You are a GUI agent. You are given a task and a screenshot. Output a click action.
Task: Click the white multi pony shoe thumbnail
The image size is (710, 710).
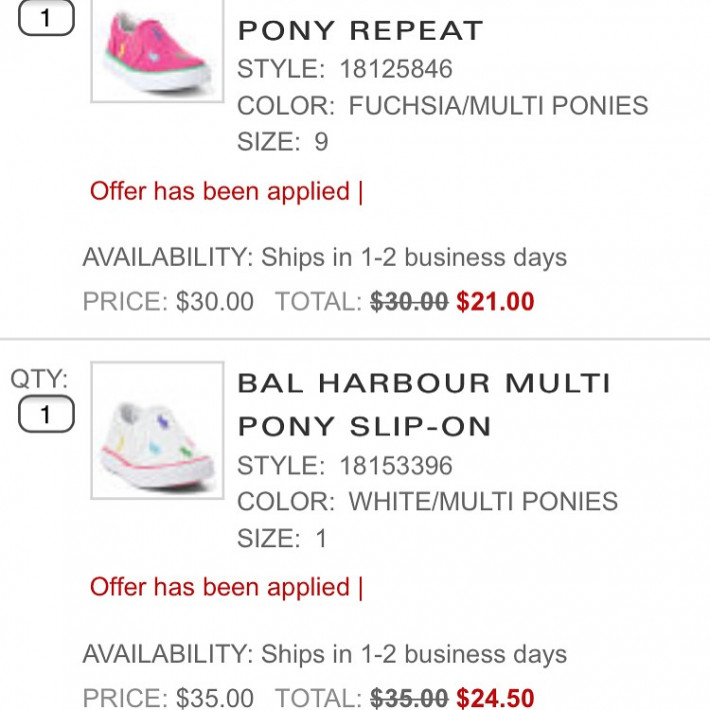point(157,430)
